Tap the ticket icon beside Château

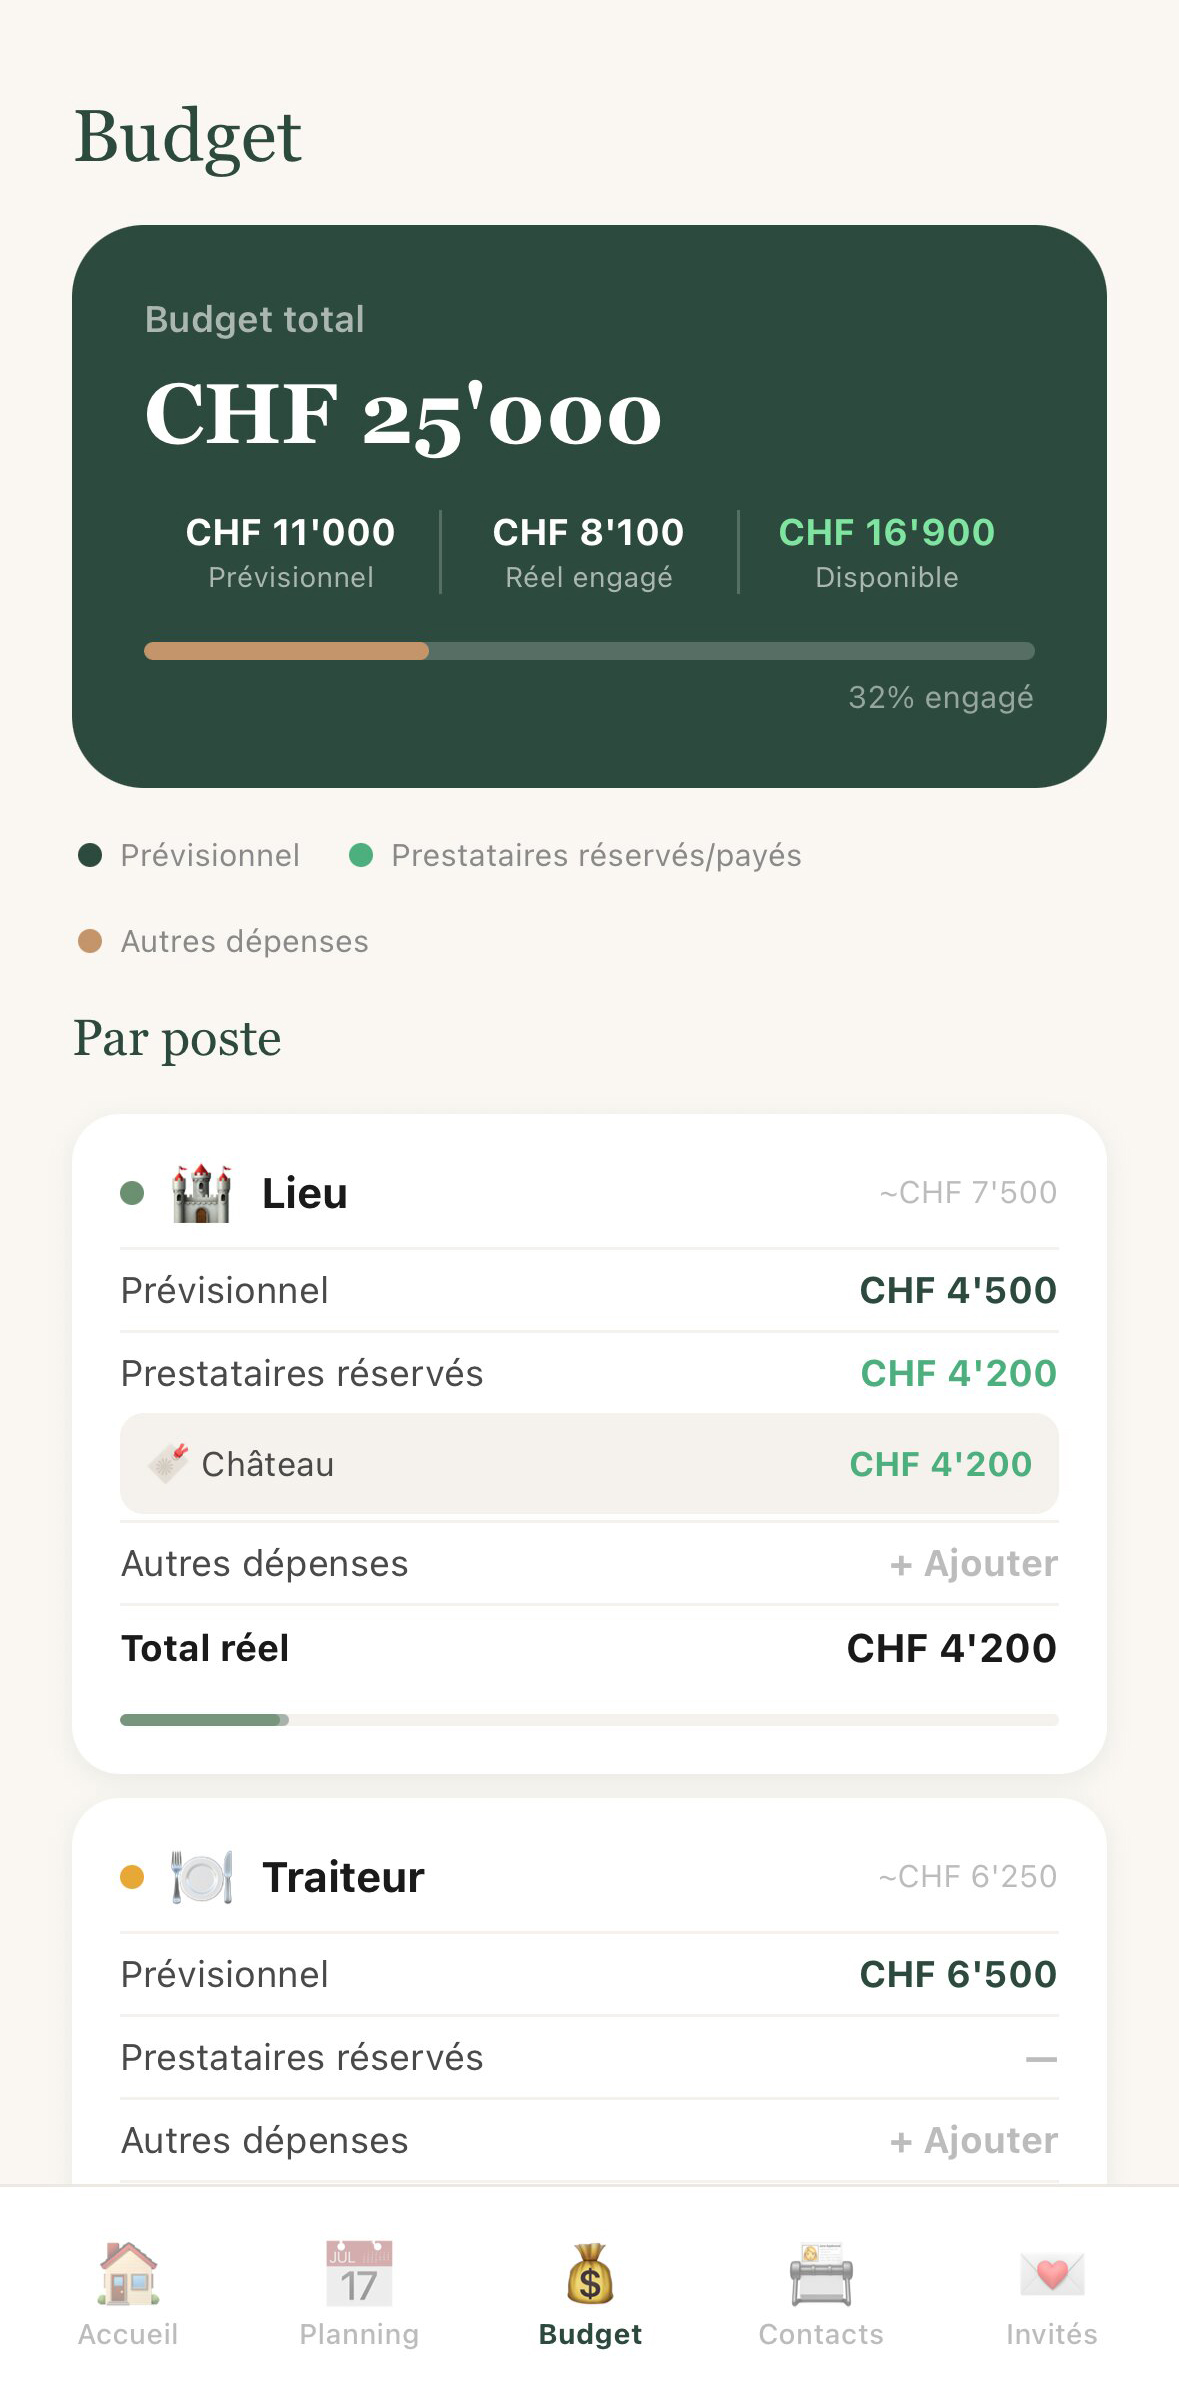[168, 1463]
